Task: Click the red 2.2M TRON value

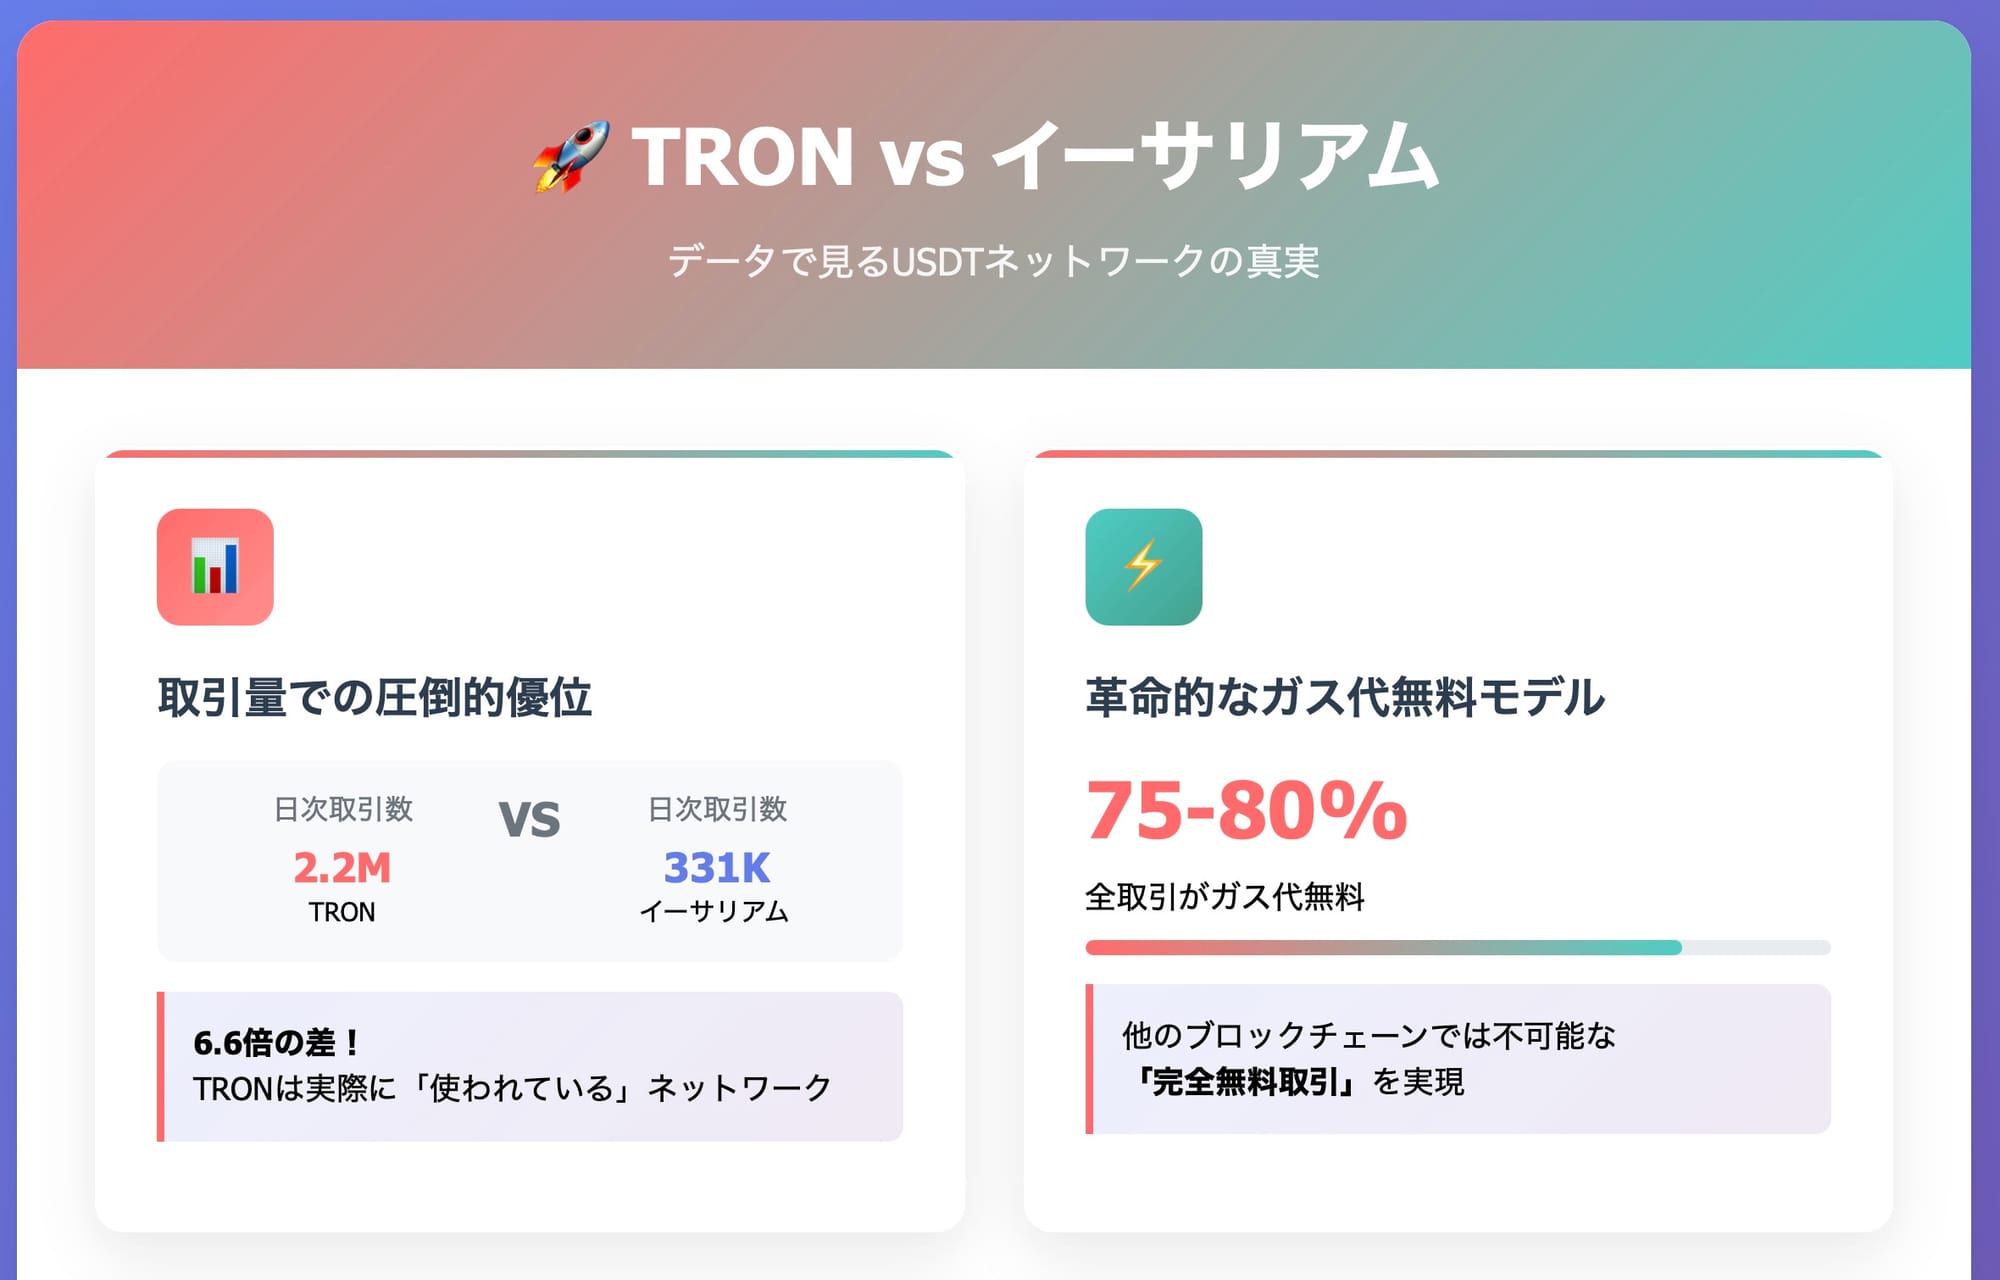Action: [342, 867]
